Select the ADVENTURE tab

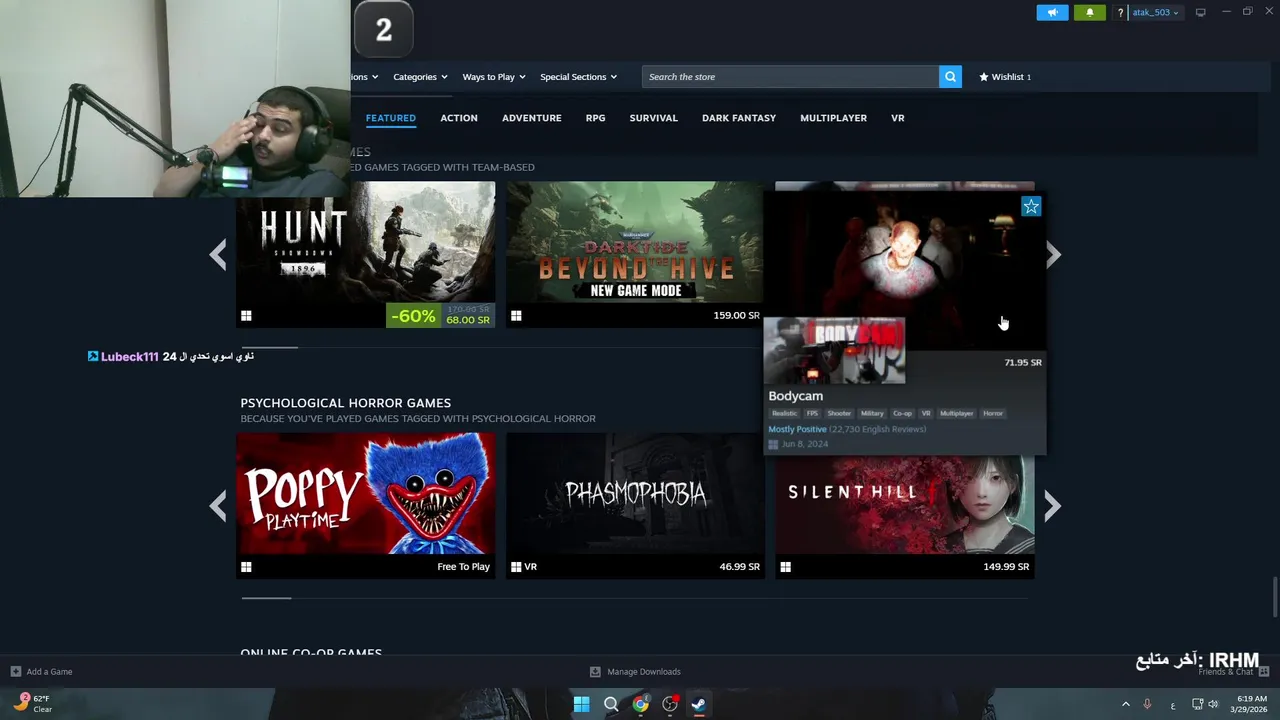[531, 118]
